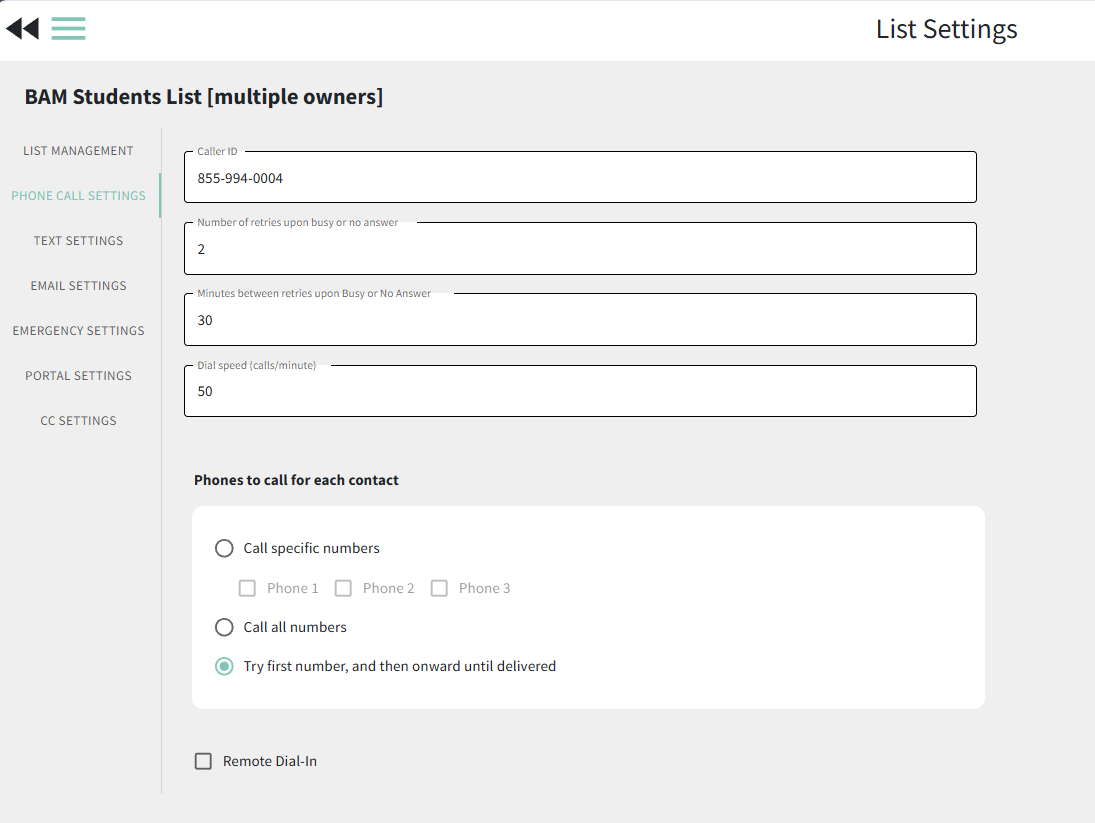The height and width of the screenshot is (823, 1095).
Task: Click the minutes between retries field
Action: click(580, 321)
